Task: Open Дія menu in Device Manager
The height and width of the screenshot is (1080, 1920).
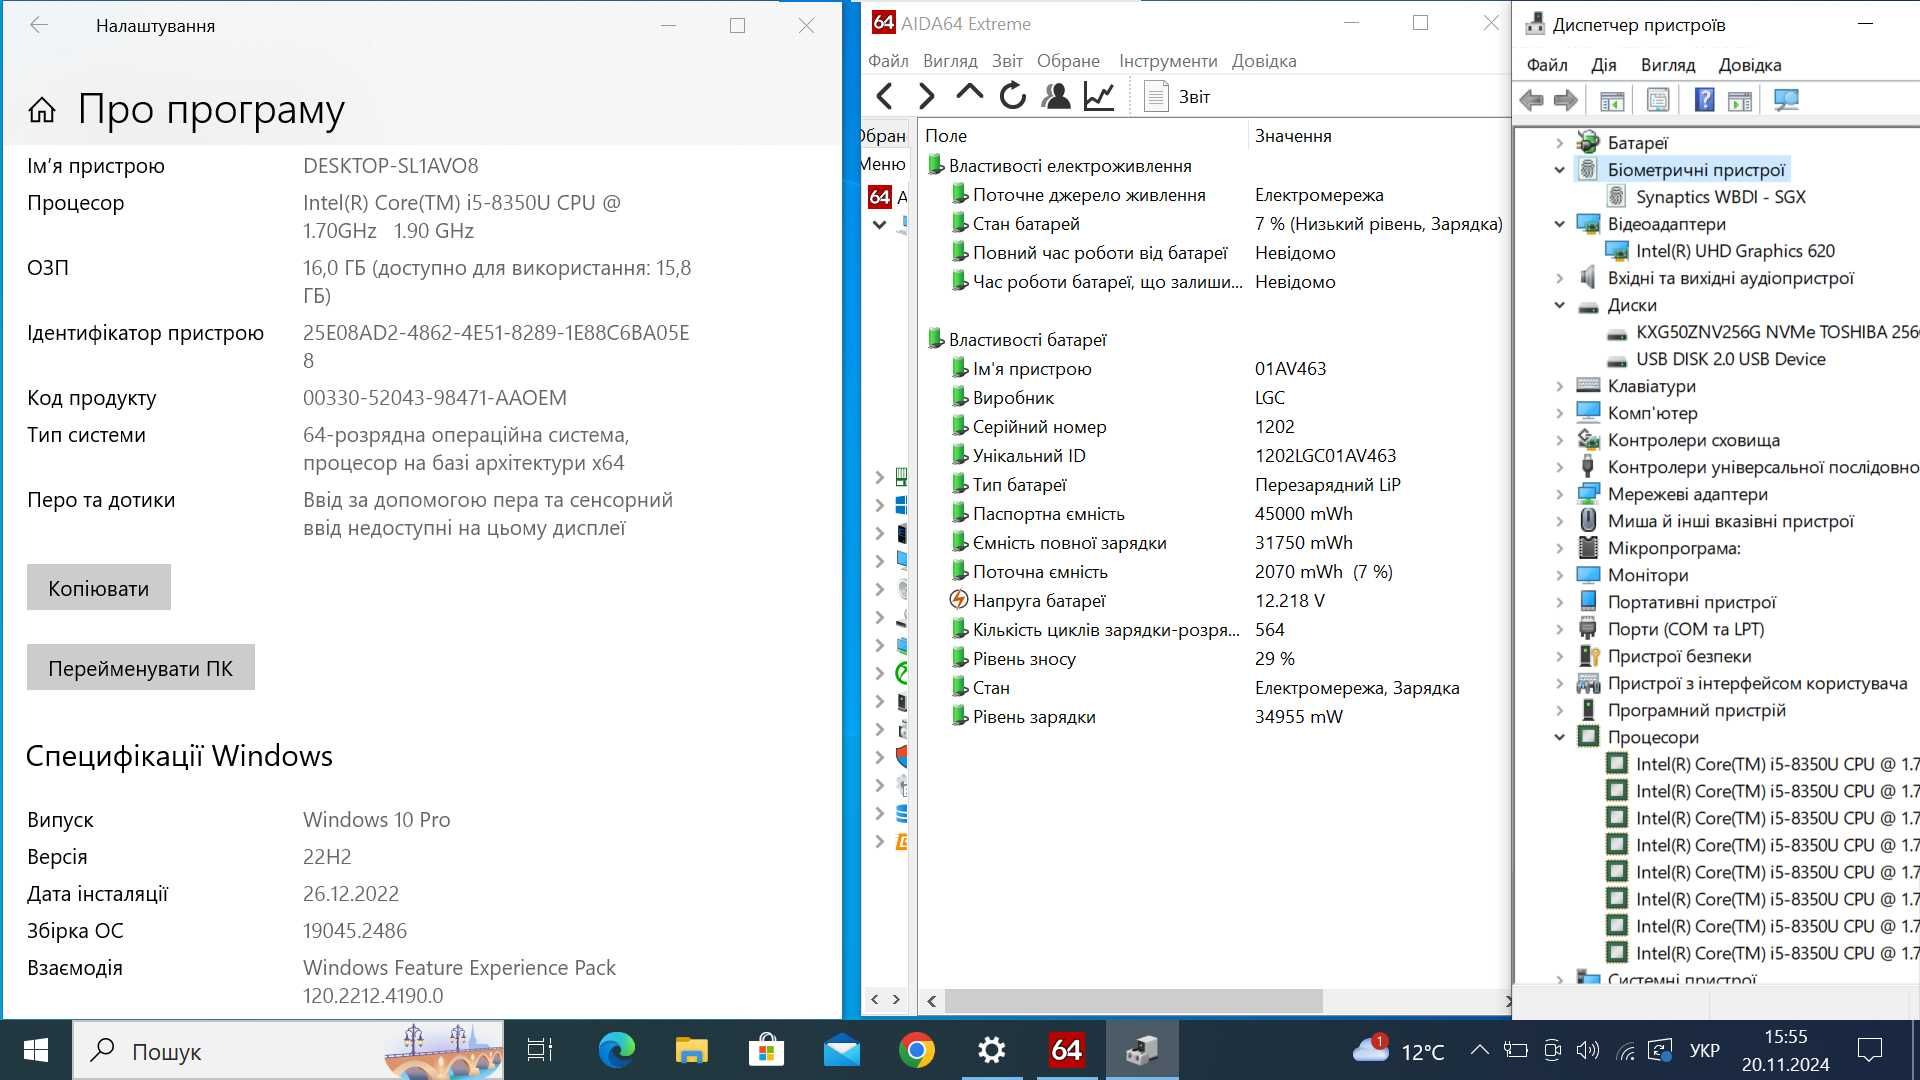Action: (x=1603, y=65)
